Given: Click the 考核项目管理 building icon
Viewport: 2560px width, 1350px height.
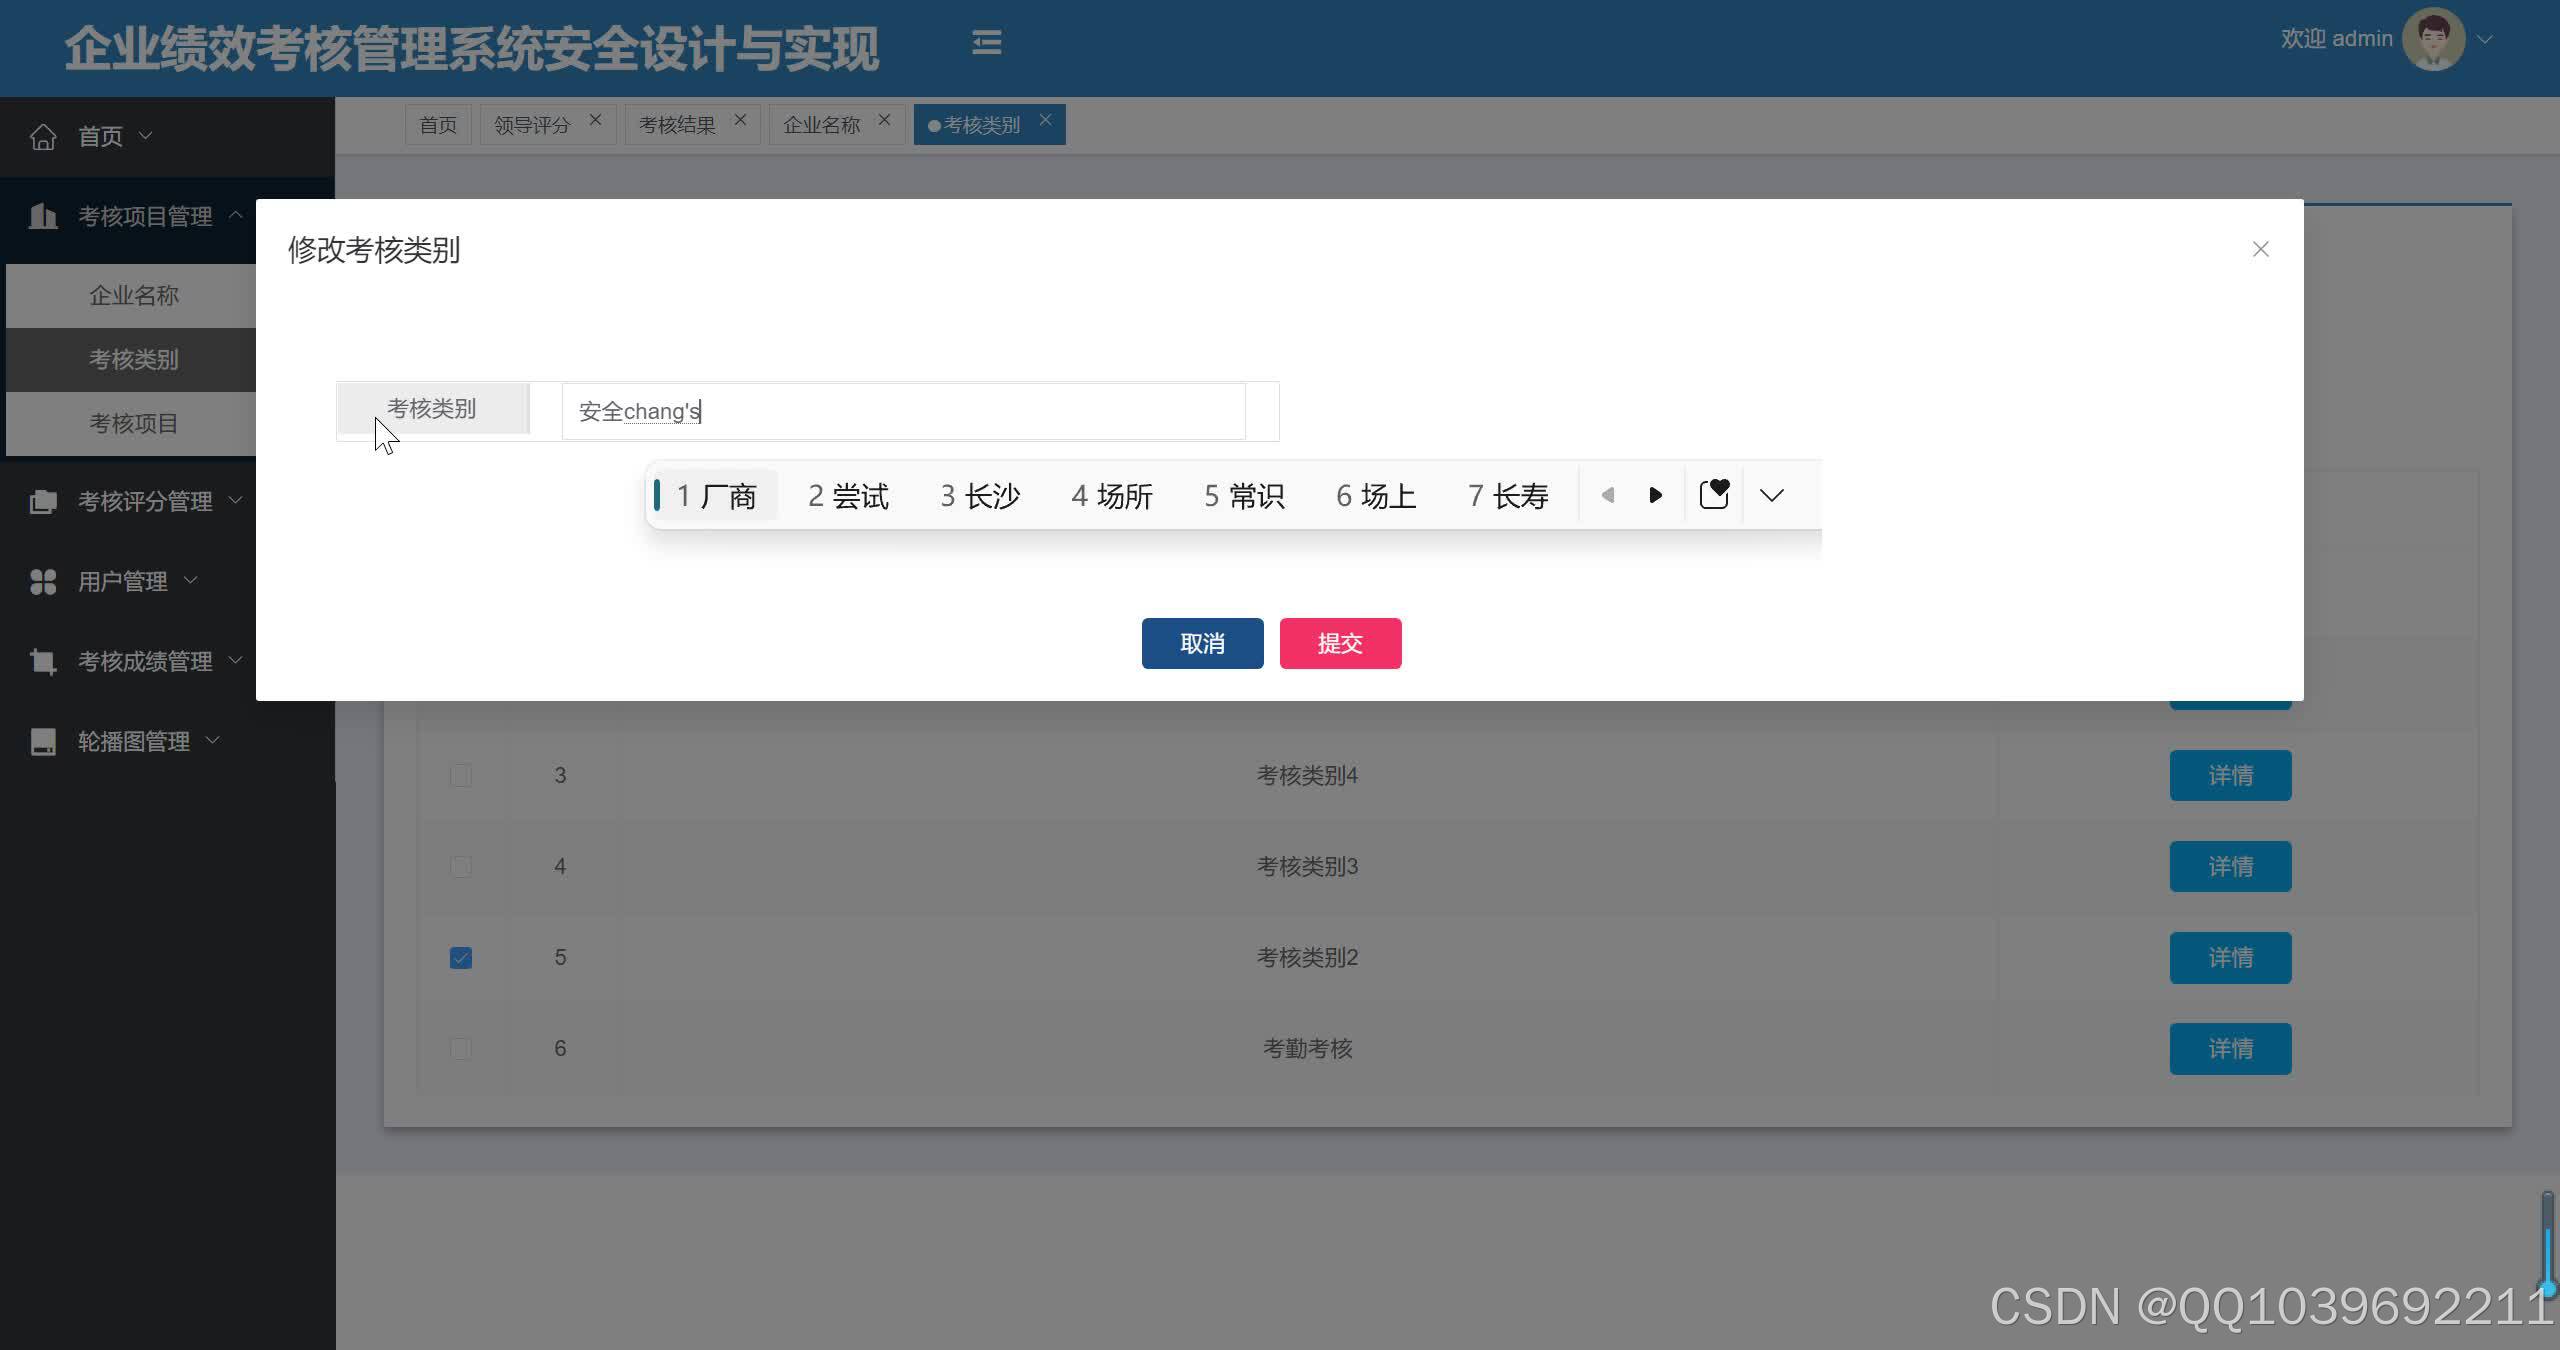Looking at the screenshot, I should tap(43, 216).
